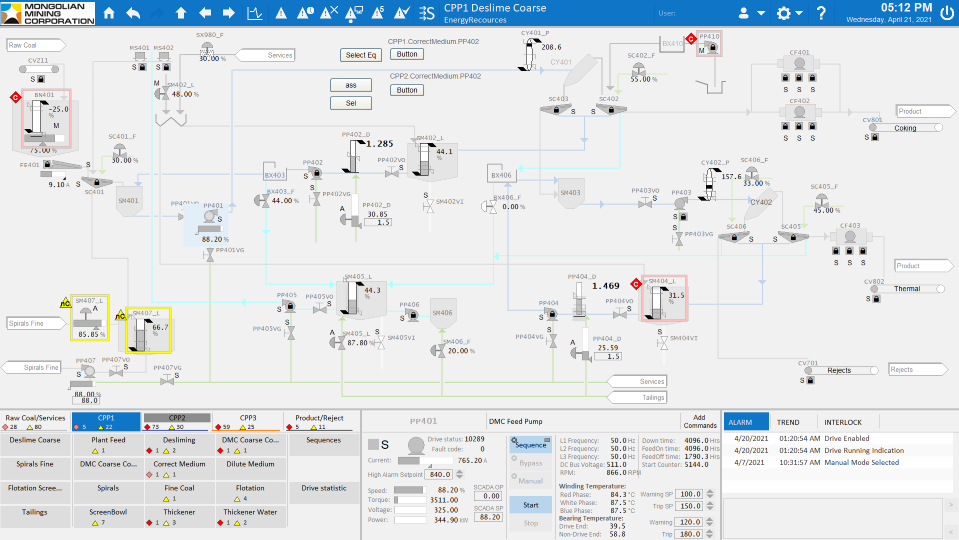The width and height of the screenshot is (959, 540).
Task: Open the Product/Reject navigation tab
Action: click(x=319, y=422)
